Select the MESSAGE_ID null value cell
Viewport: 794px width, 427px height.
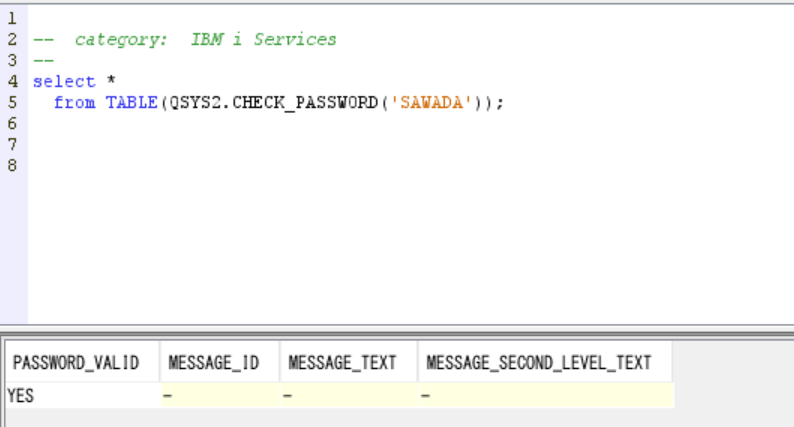coord(220,396)
